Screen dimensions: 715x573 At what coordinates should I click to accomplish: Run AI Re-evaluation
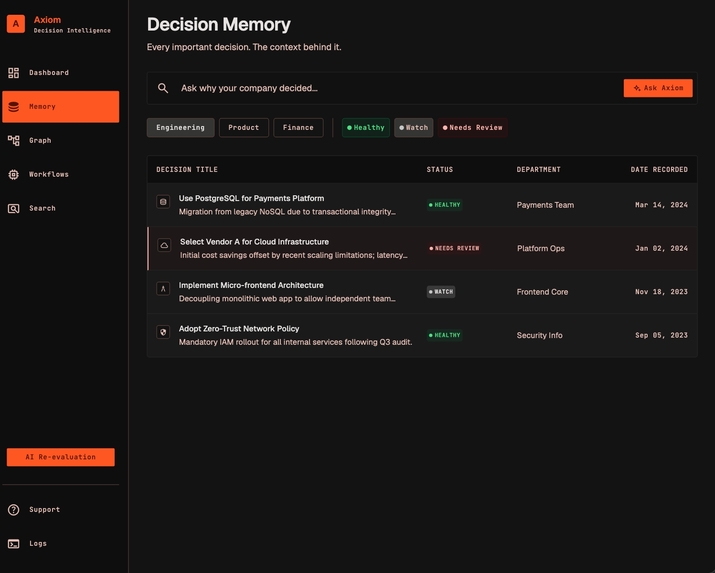pos(61,457)
